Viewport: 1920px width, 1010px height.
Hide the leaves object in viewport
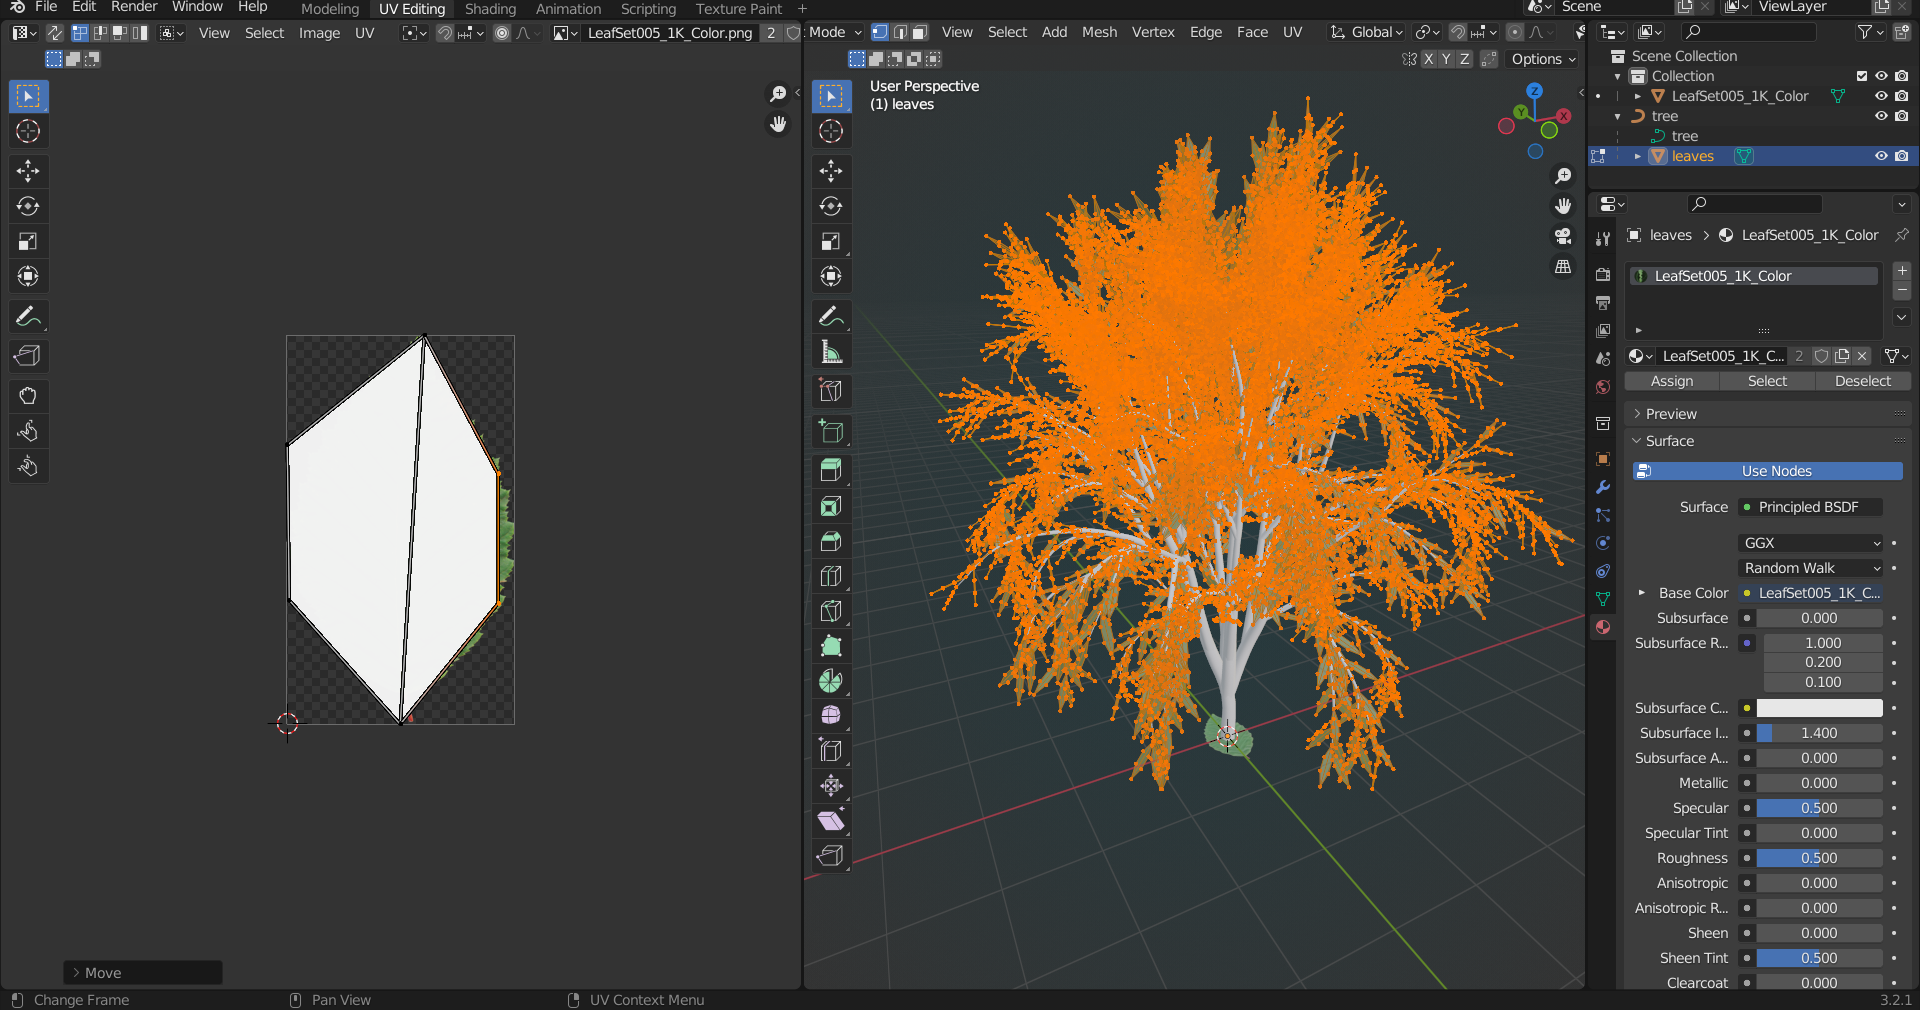point(1881,156)
